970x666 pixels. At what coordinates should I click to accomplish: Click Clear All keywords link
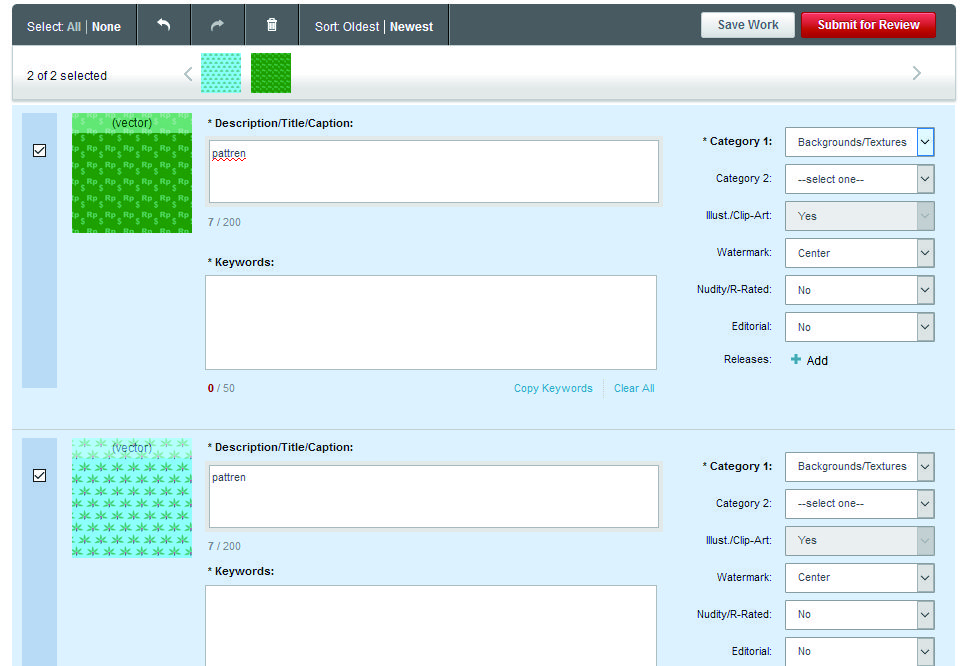click(x=634, y=388)
